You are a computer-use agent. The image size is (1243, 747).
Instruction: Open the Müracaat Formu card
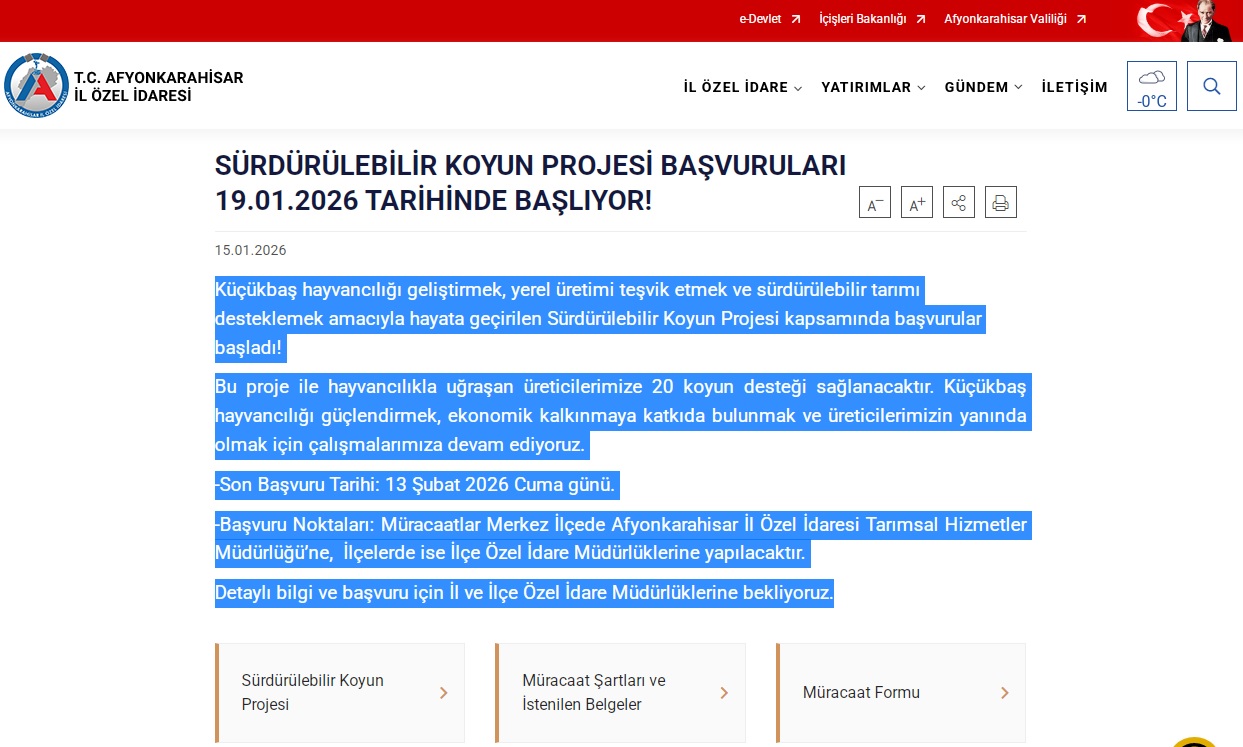901,692
